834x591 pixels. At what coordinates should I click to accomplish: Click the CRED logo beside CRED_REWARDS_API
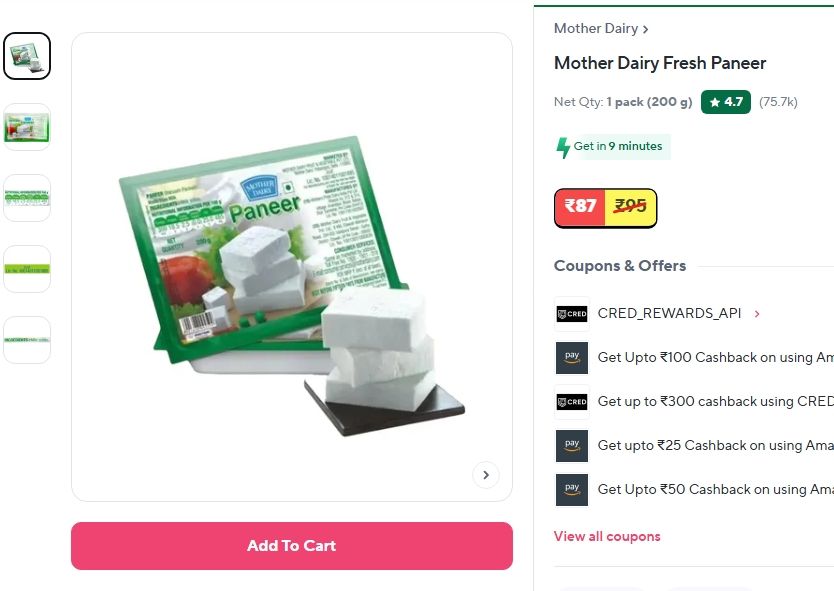[572, 314]
